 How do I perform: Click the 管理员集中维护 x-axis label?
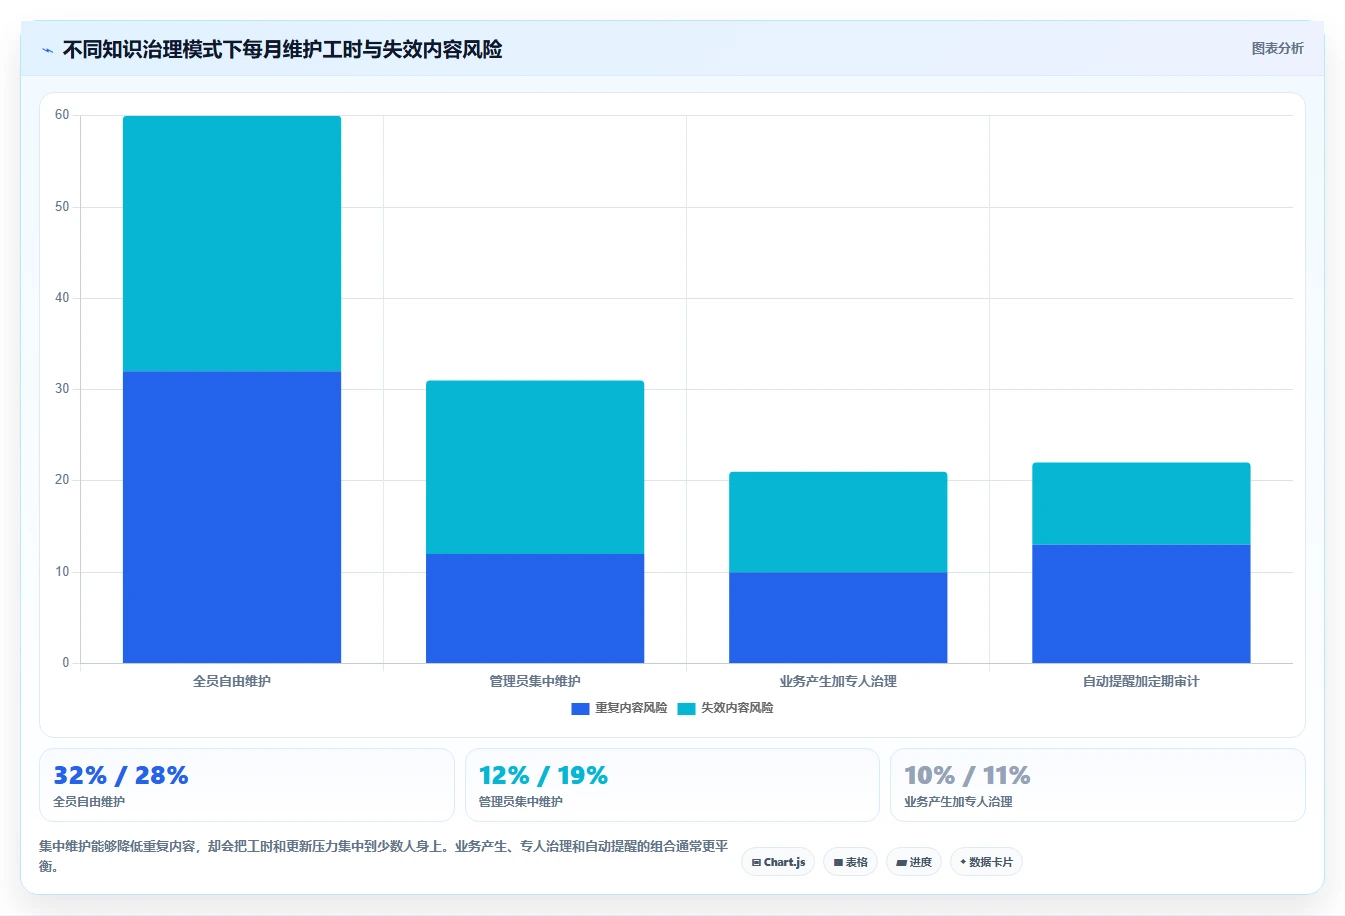pos(535,681)
